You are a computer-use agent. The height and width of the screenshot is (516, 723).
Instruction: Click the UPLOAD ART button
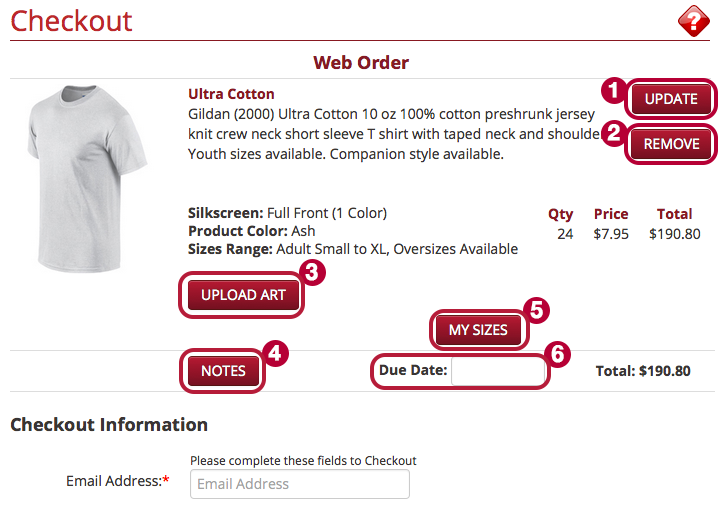[243, 295]
